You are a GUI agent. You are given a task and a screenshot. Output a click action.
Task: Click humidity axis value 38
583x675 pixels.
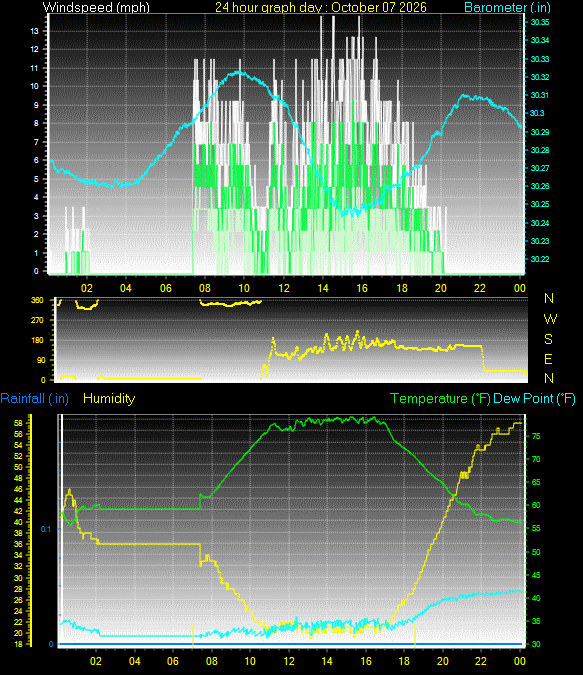tap(18, 533)
